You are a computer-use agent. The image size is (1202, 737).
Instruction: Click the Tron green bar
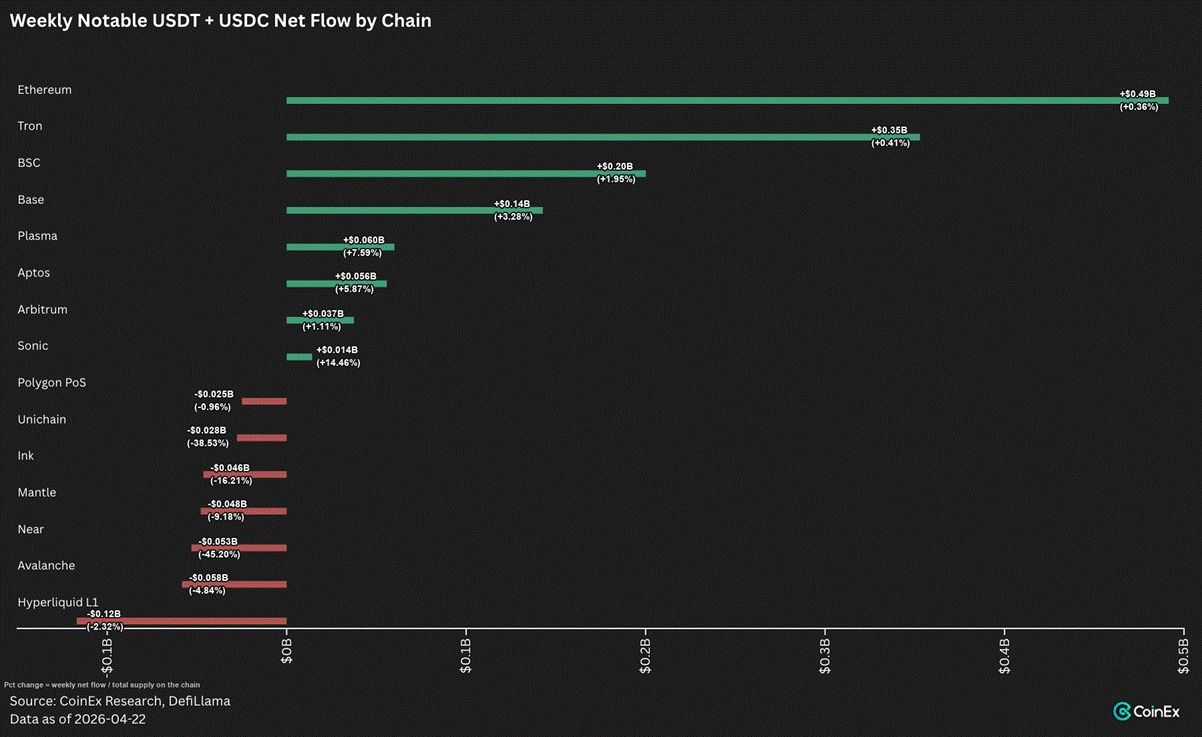point(603,137)
